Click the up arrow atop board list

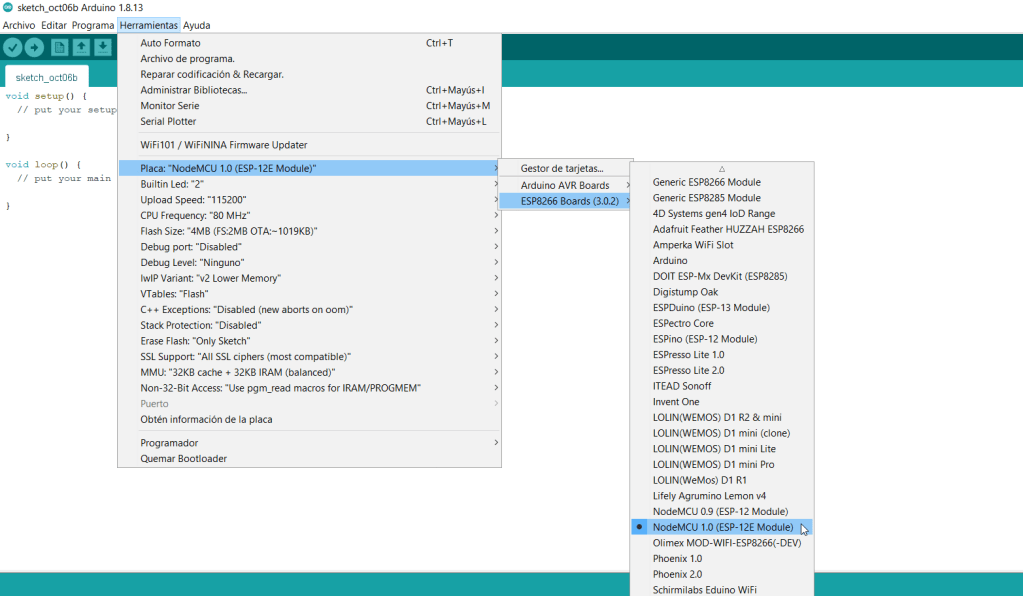(721, 169)
